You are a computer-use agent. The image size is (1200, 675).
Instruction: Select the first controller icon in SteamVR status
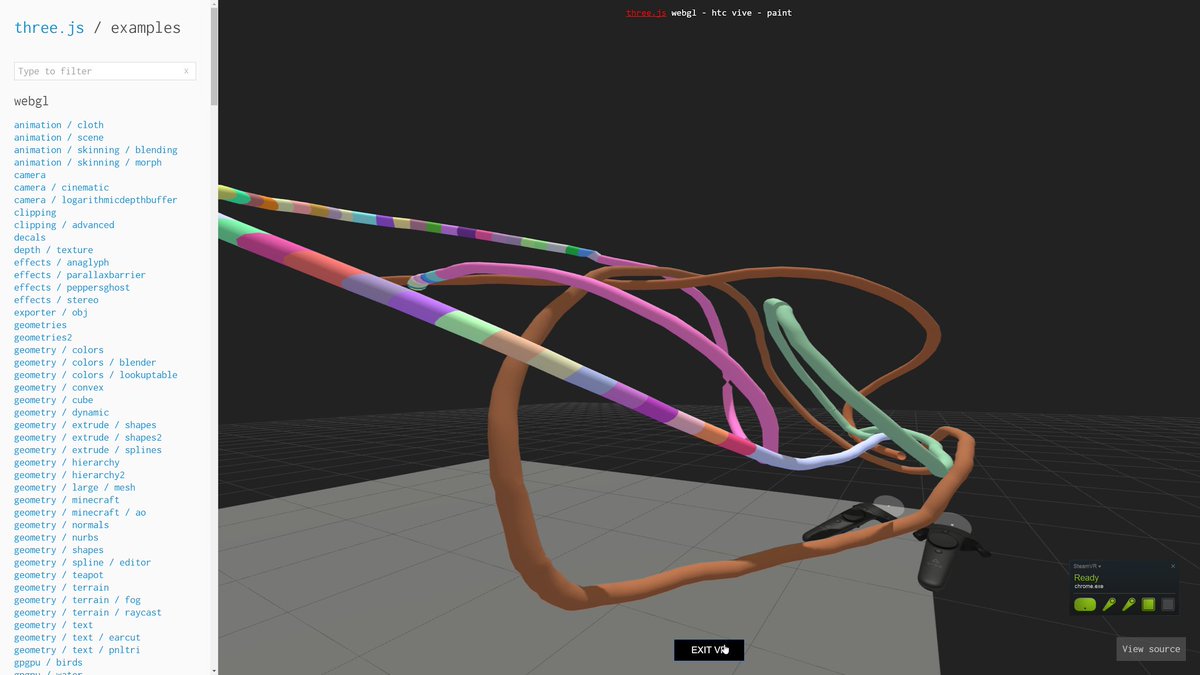coord(1108,604)
